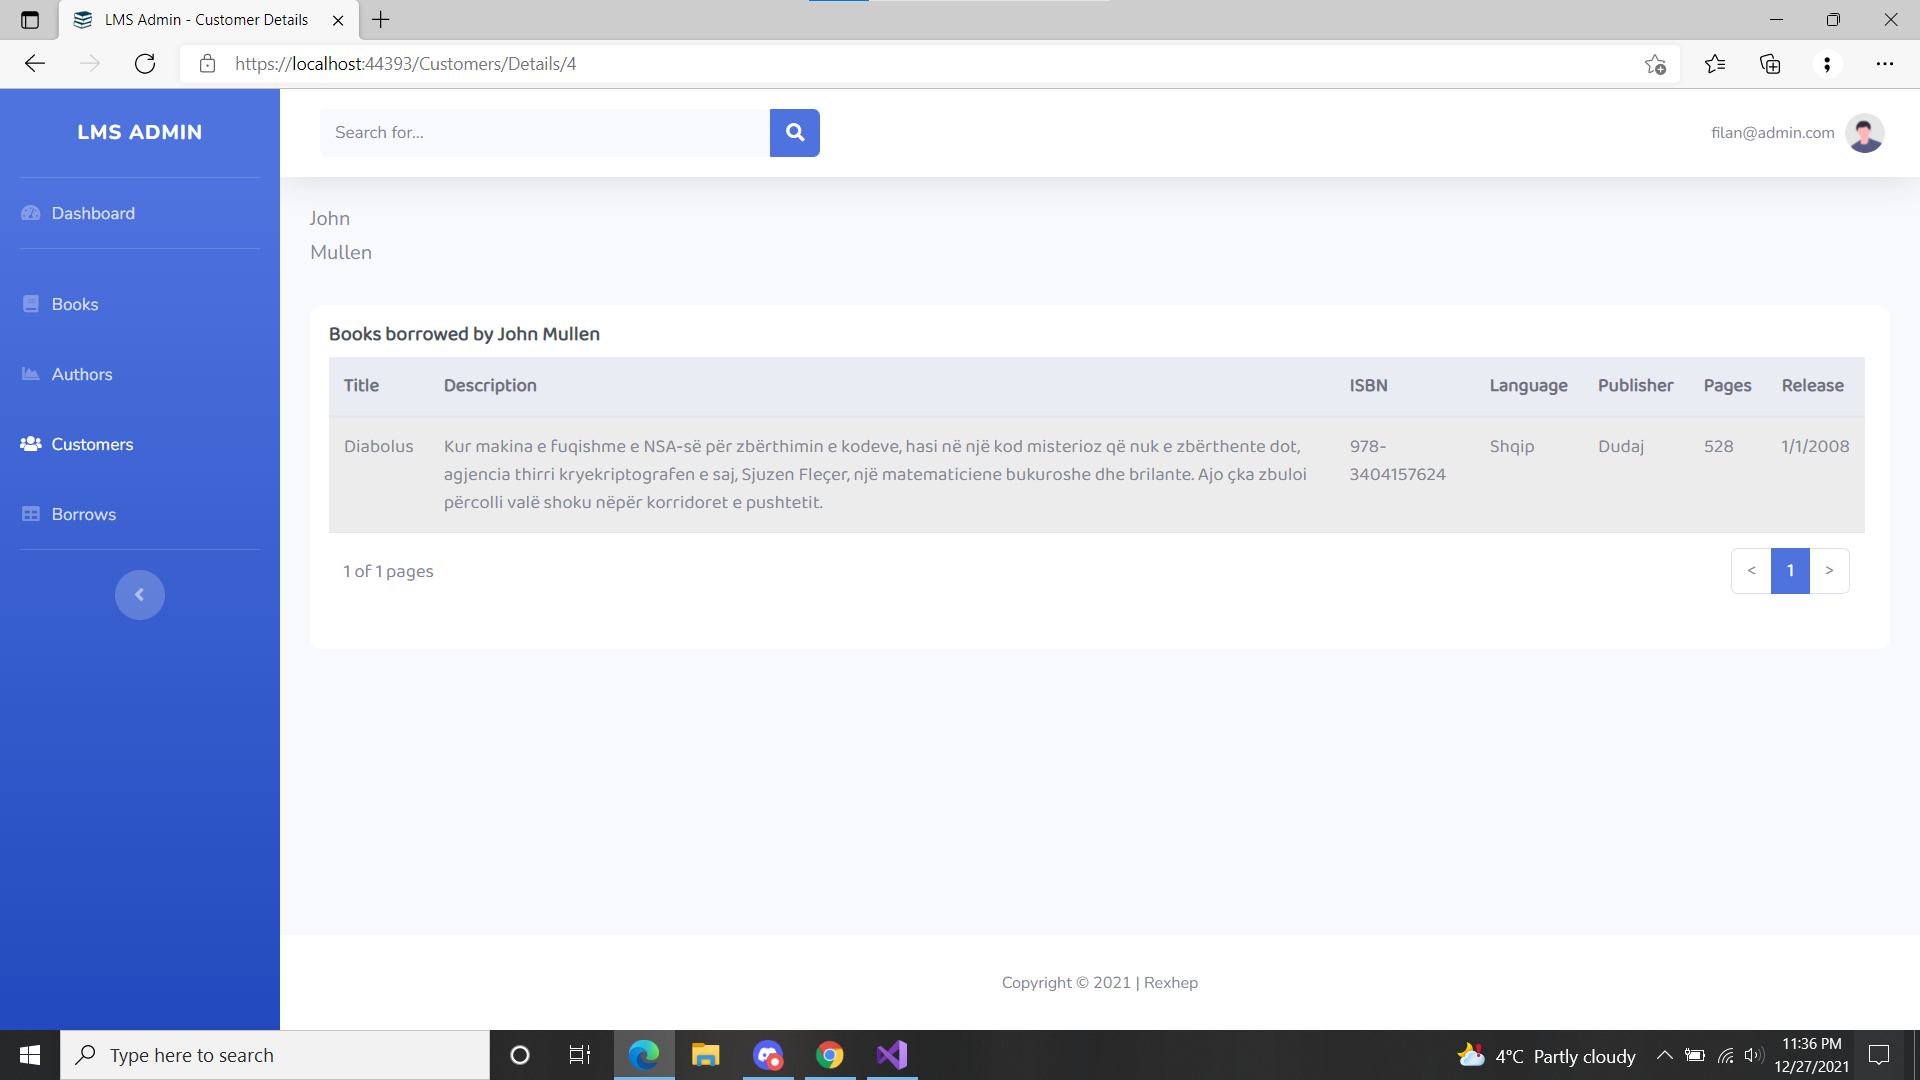This screenshot has width=1920, height=1080.
Task: Select page 1 in pagination
Action: click(x=1790, y=571)
